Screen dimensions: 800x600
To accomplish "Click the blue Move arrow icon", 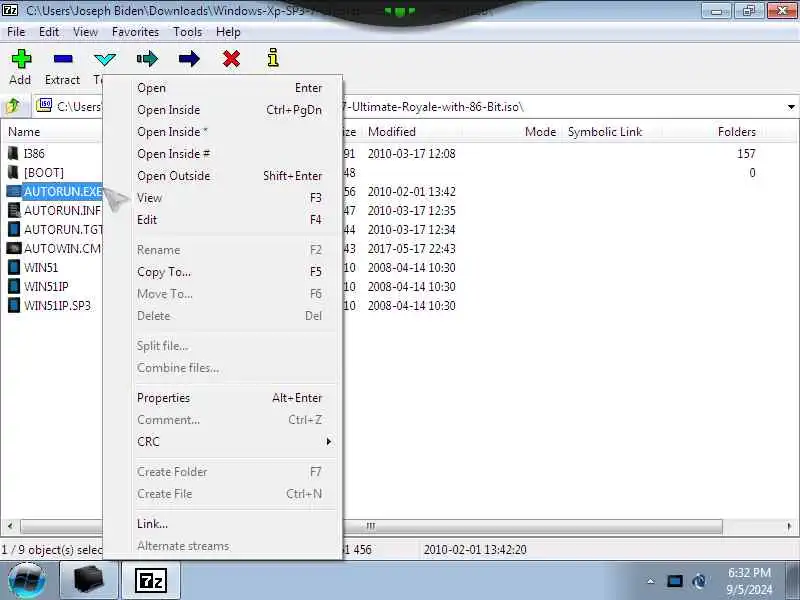I will 189,59.
